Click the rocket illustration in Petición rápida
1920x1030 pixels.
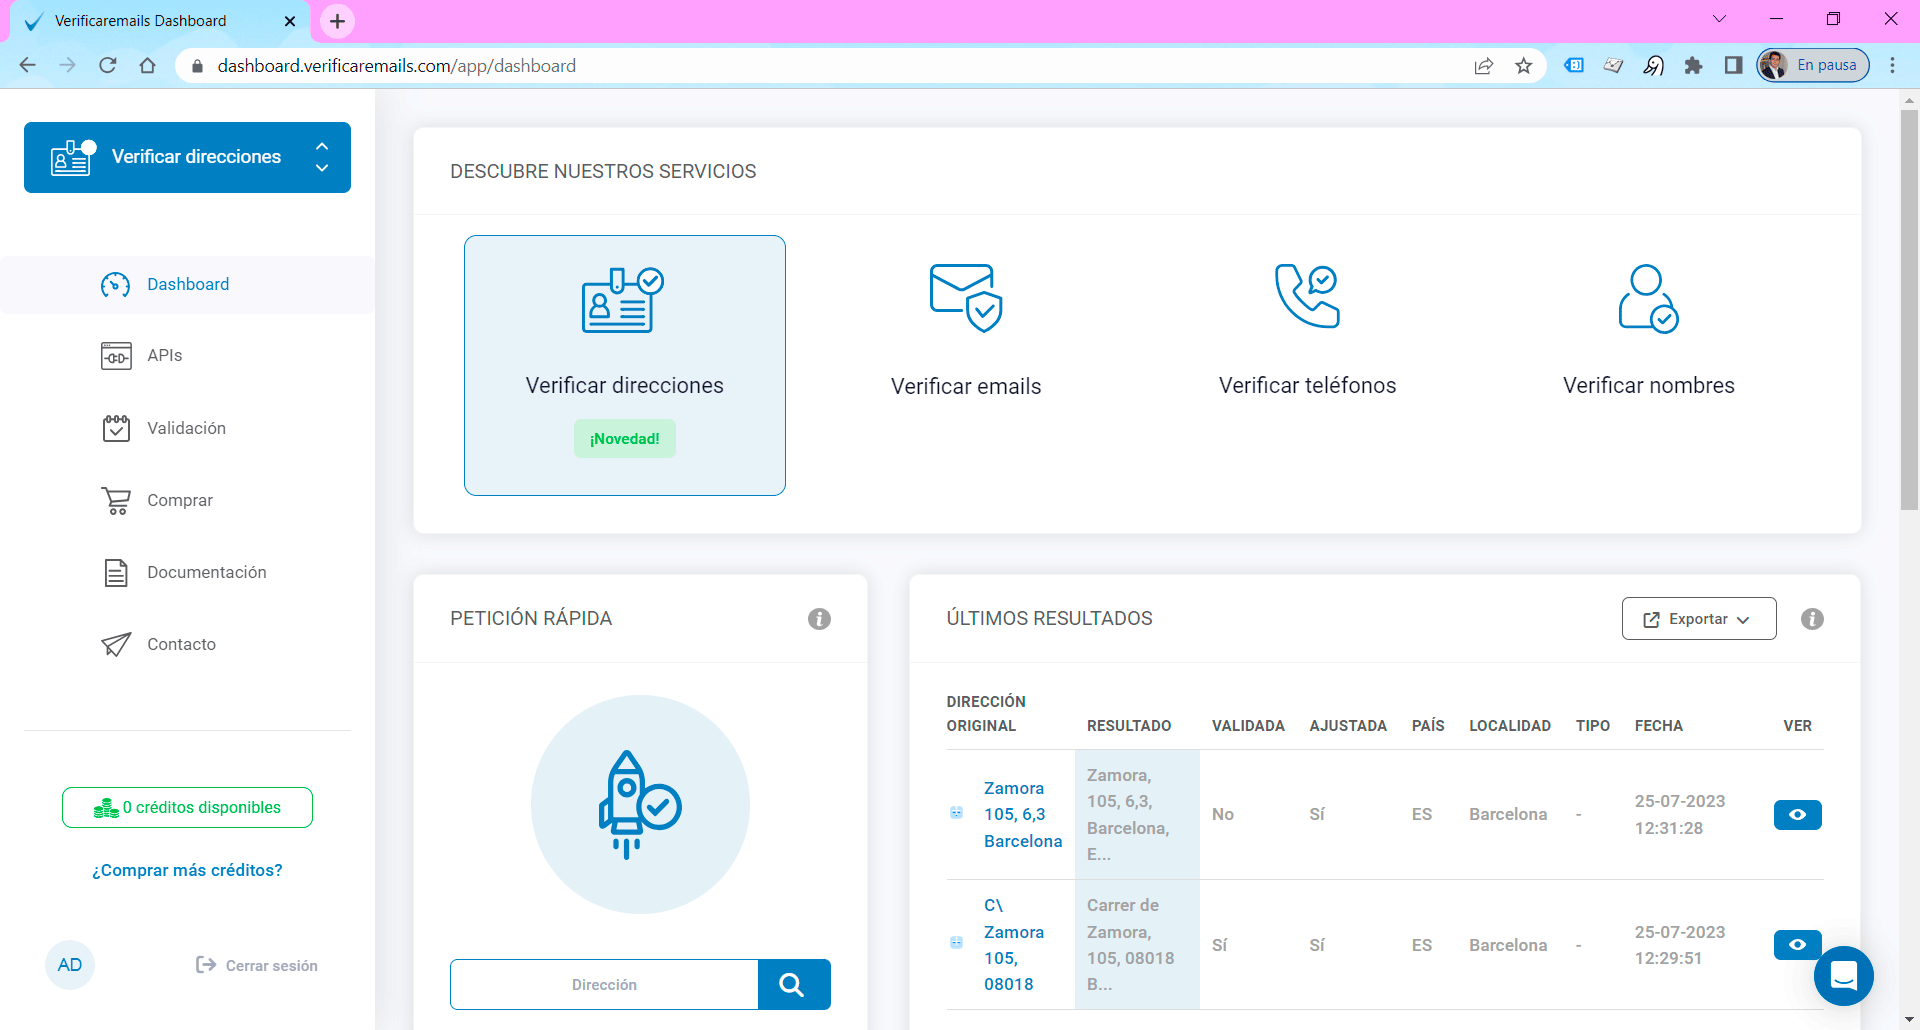pos(640,805)
